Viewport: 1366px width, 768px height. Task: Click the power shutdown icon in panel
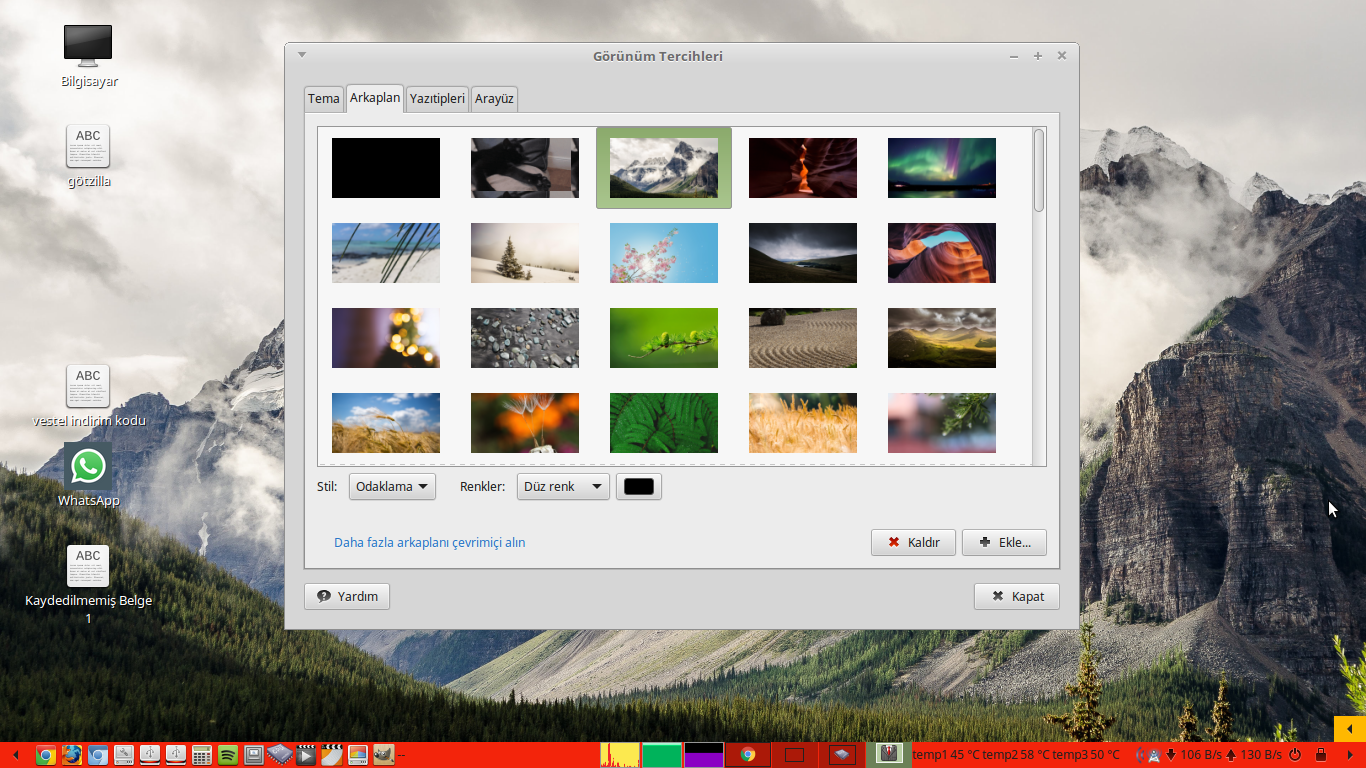pos(1295,755)
